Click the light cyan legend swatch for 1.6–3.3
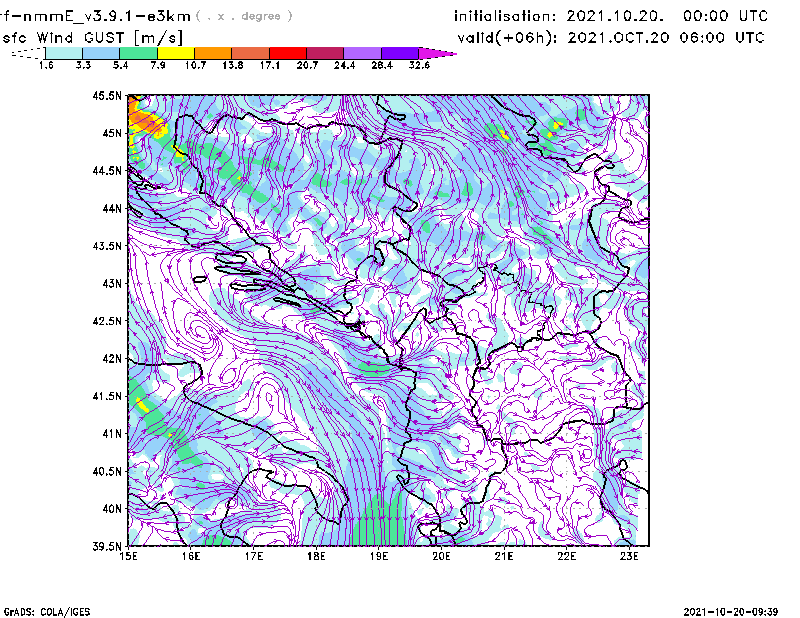The width and height of the screenshot is (800, 618). pyautogui.click(x=64, y=53)
